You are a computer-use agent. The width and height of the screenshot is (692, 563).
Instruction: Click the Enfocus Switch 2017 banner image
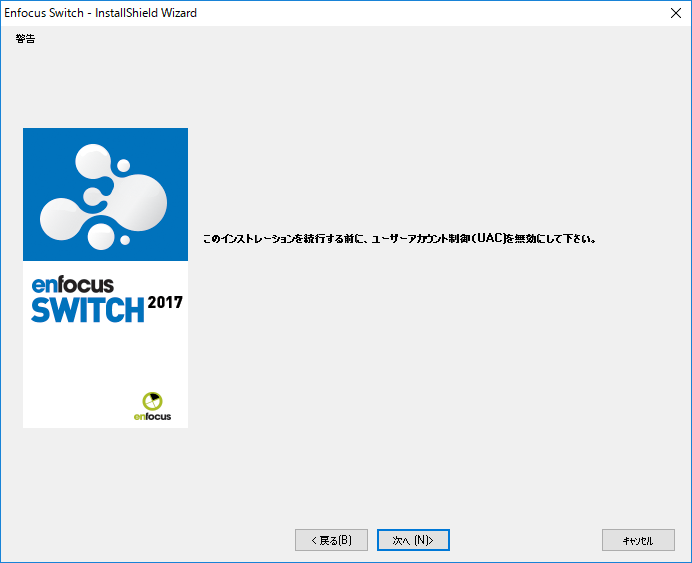click(x=105, y=278)
